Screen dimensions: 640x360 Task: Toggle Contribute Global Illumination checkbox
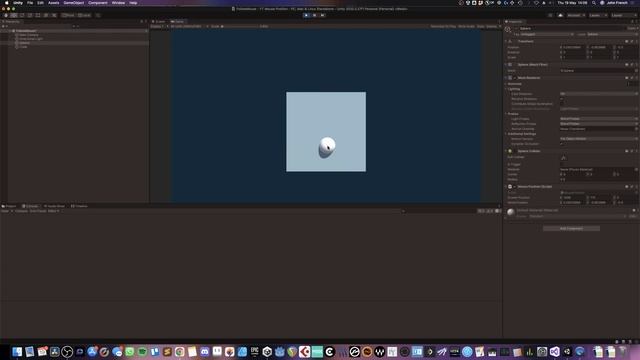(x=562, y=104)
